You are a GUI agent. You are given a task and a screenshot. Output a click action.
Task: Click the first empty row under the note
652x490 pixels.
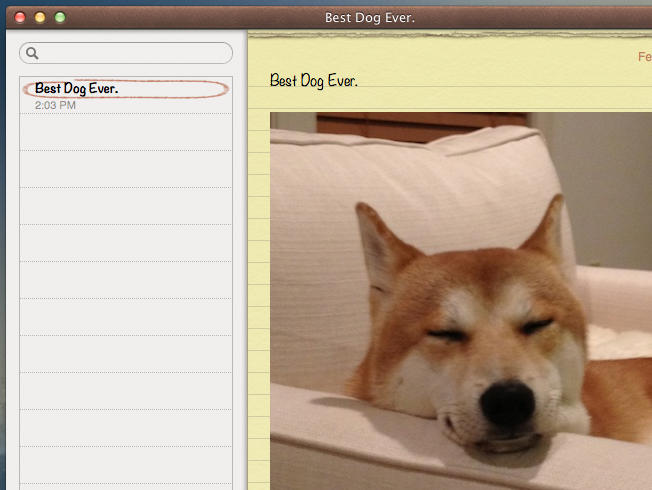(x=125, y=133)
